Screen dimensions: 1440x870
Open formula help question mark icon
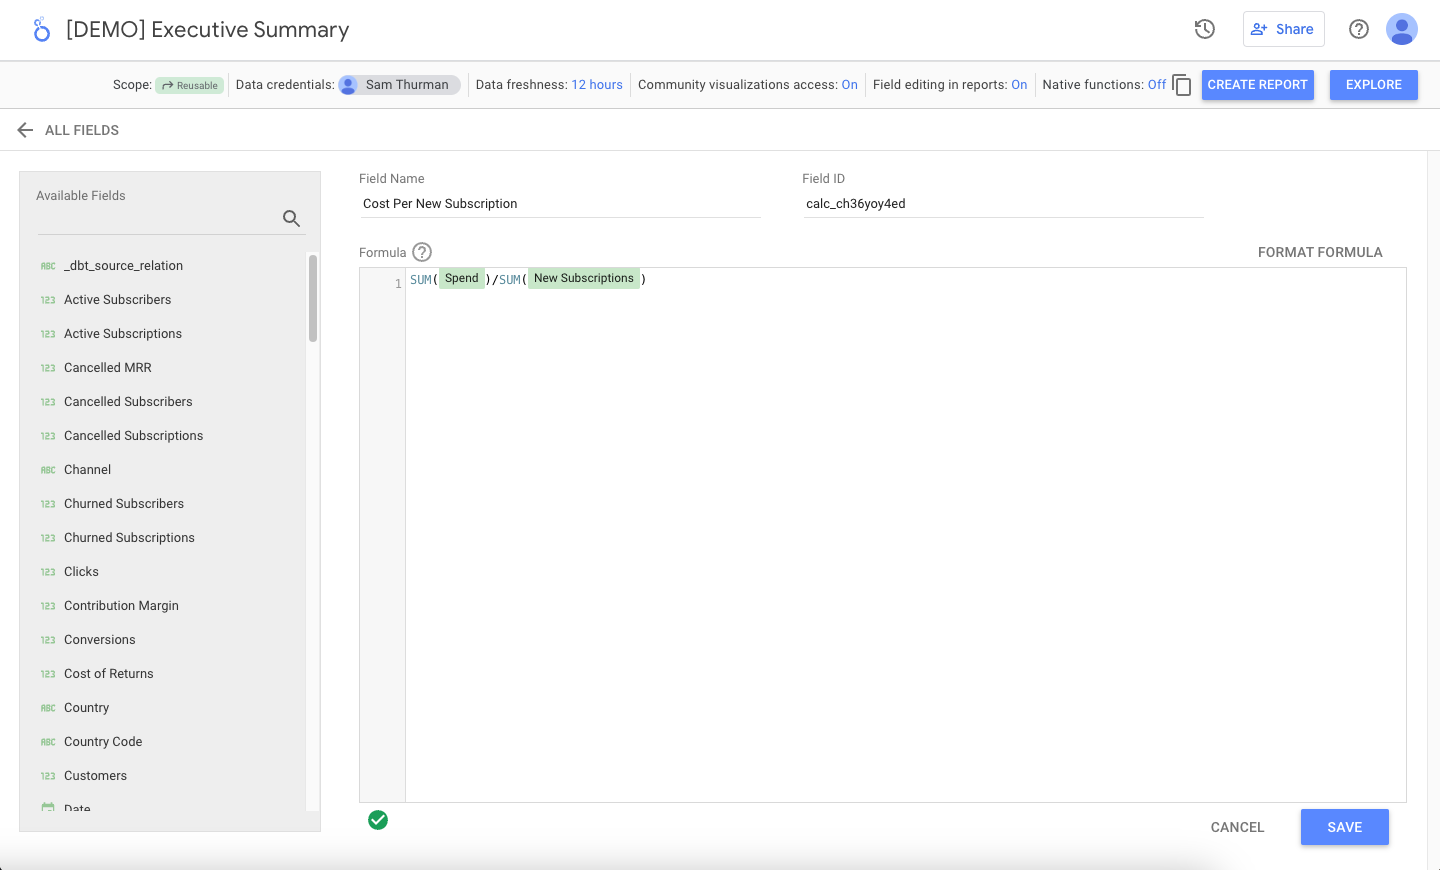[x=422, y=252]
